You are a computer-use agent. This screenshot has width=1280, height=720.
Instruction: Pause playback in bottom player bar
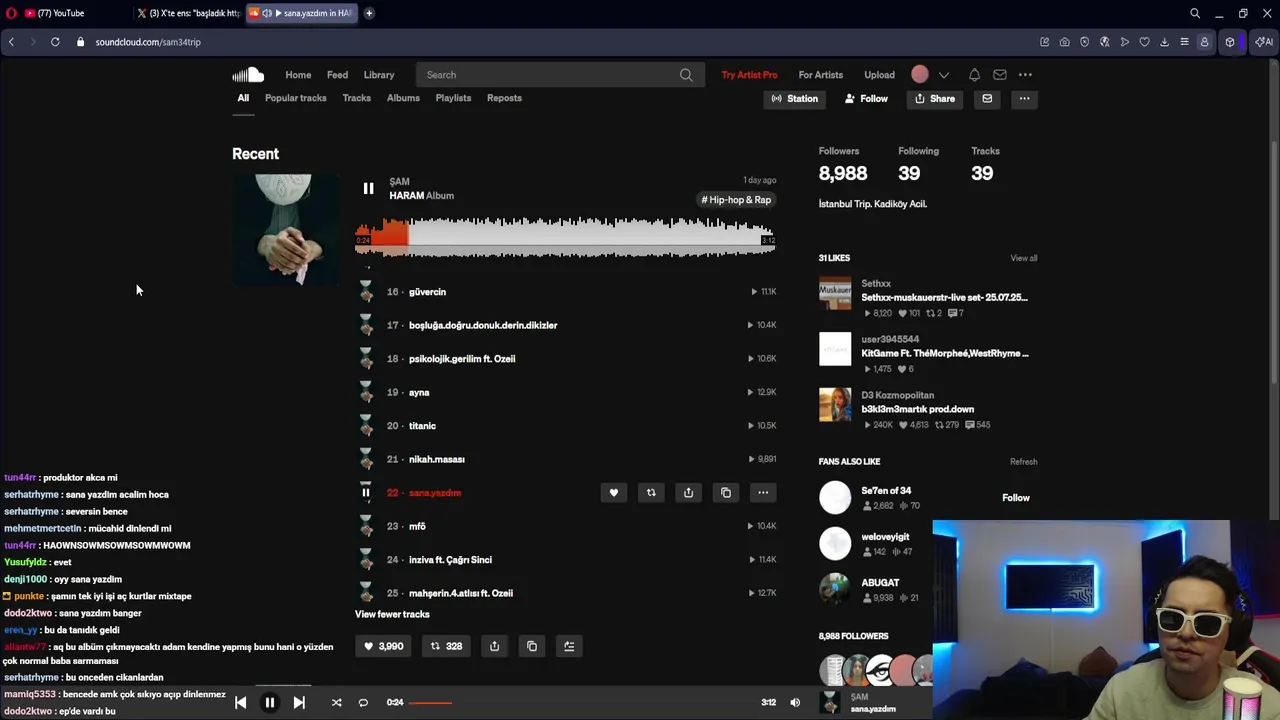[269, 703]
